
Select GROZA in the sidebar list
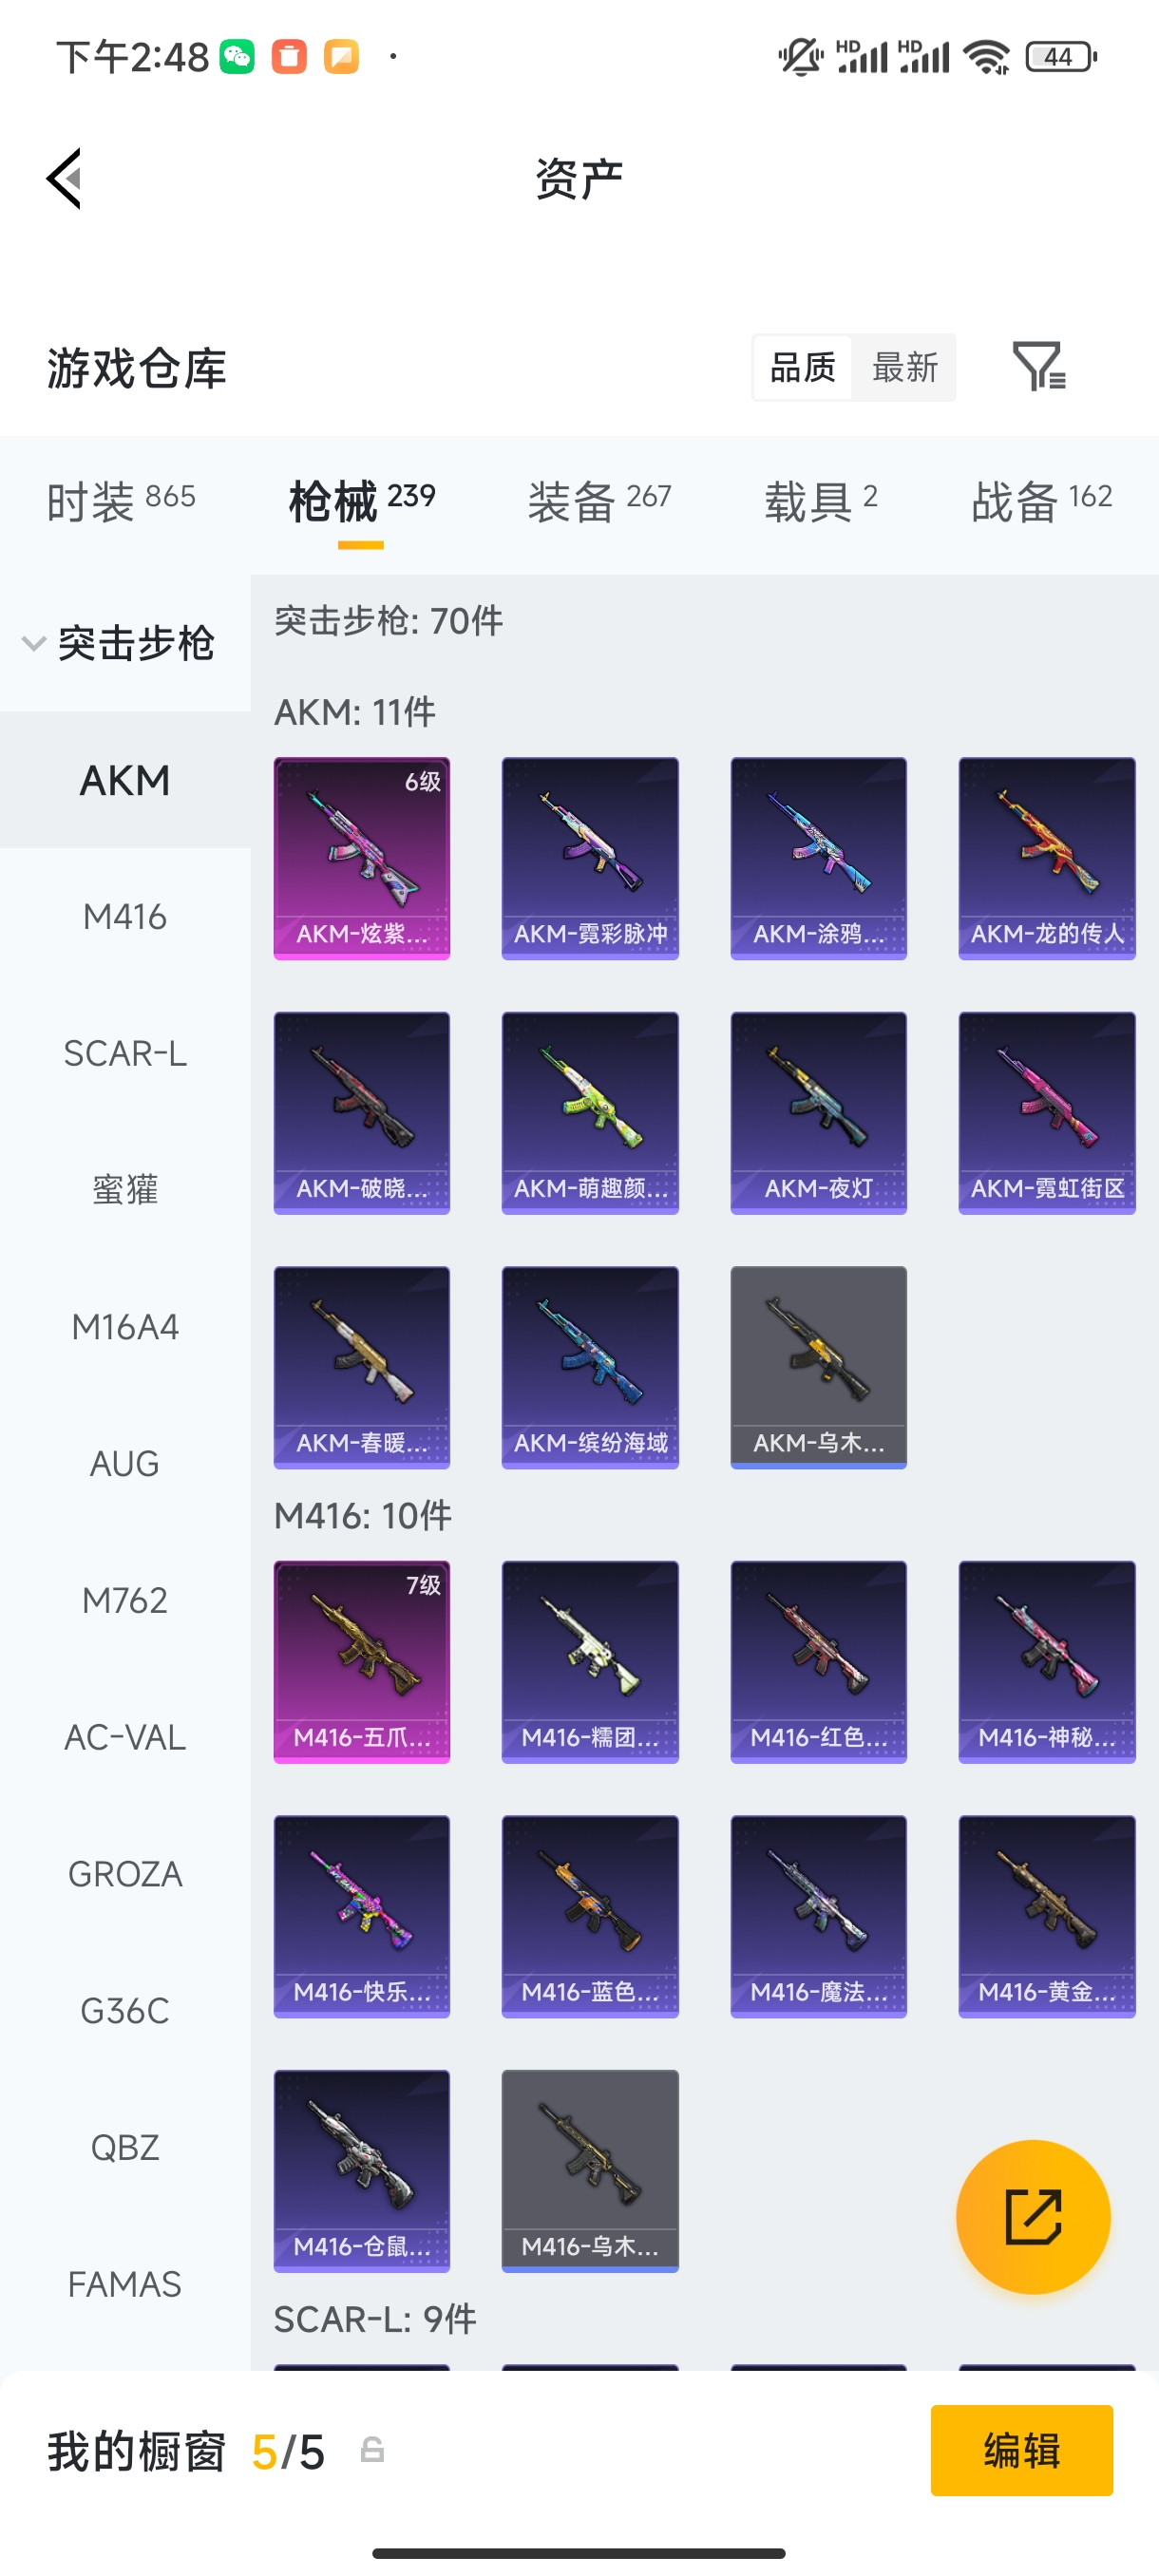coord(125,1874)
